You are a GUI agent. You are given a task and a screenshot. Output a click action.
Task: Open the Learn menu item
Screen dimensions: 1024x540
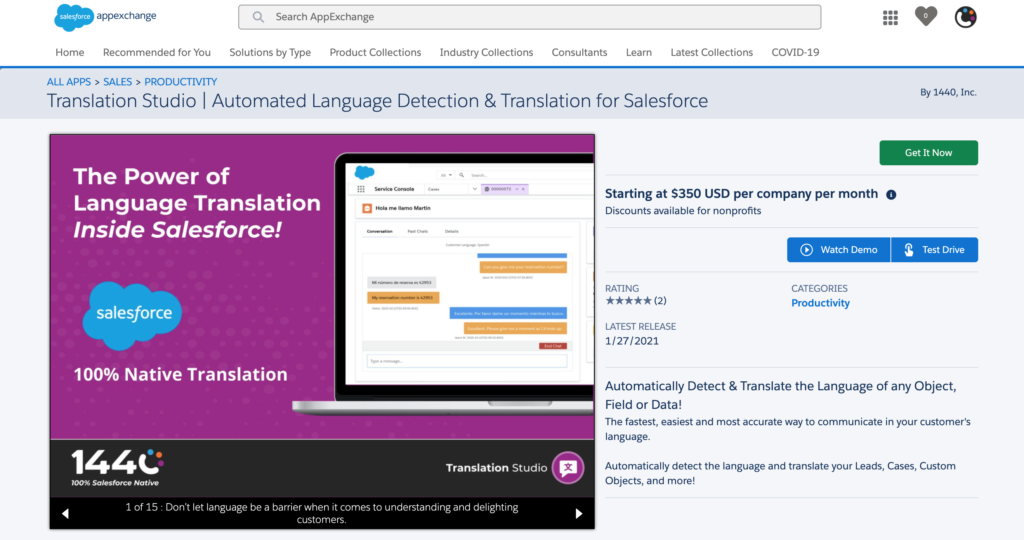pyautogui.click(x=639, y=52)
